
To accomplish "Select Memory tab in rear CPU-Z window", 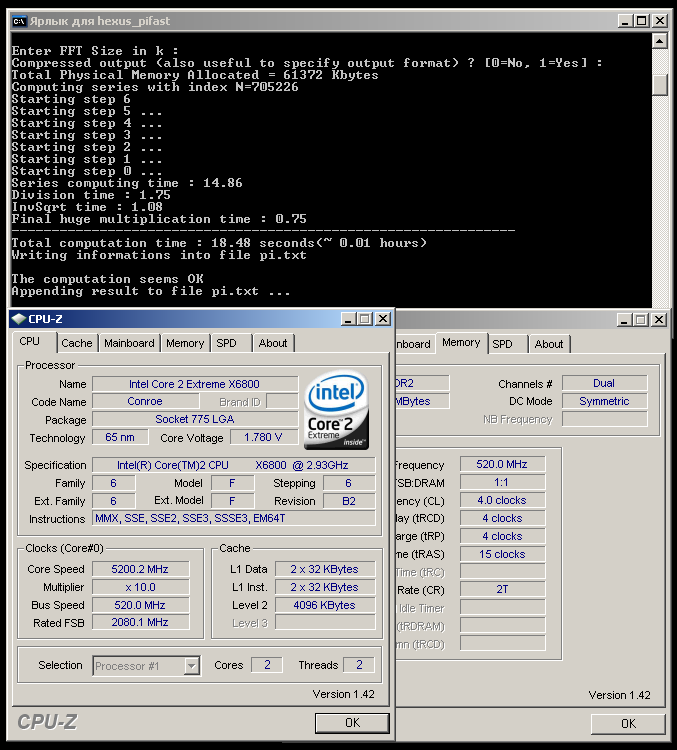I will (461, 343).
